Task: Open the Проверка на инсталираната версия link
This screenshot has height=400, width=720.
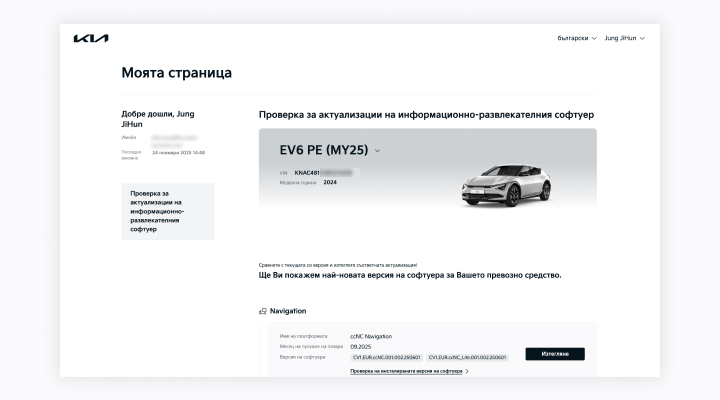Action: pos(406,371)
